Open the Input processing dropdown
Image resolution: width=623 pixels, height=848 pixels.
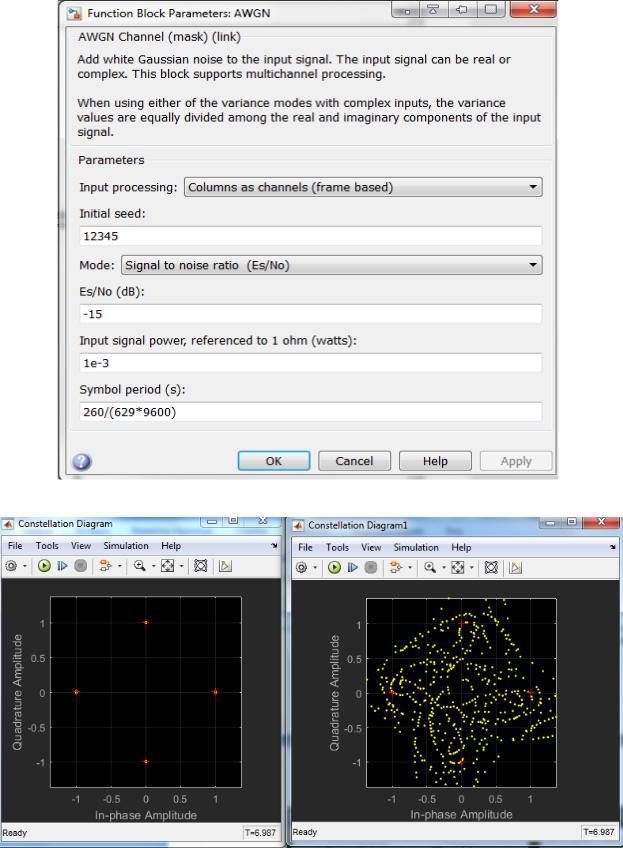[x=363, y=187]
